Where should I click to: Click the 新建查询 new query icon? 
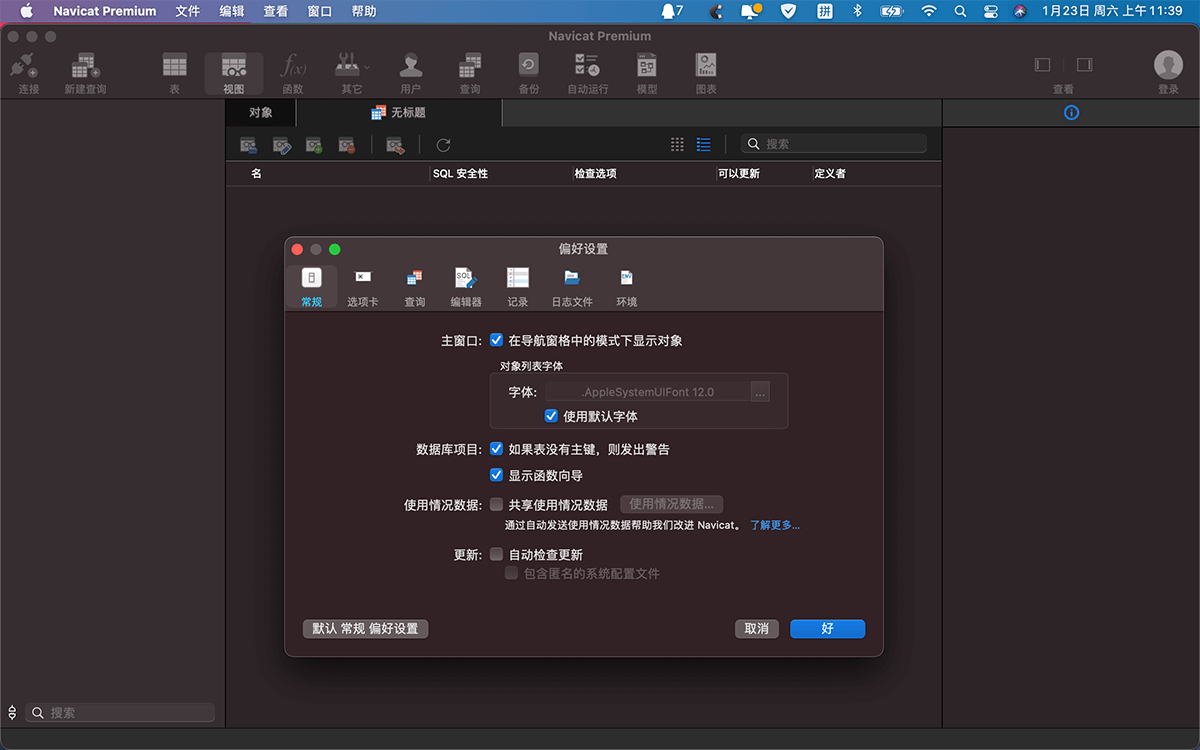point(85,66)
